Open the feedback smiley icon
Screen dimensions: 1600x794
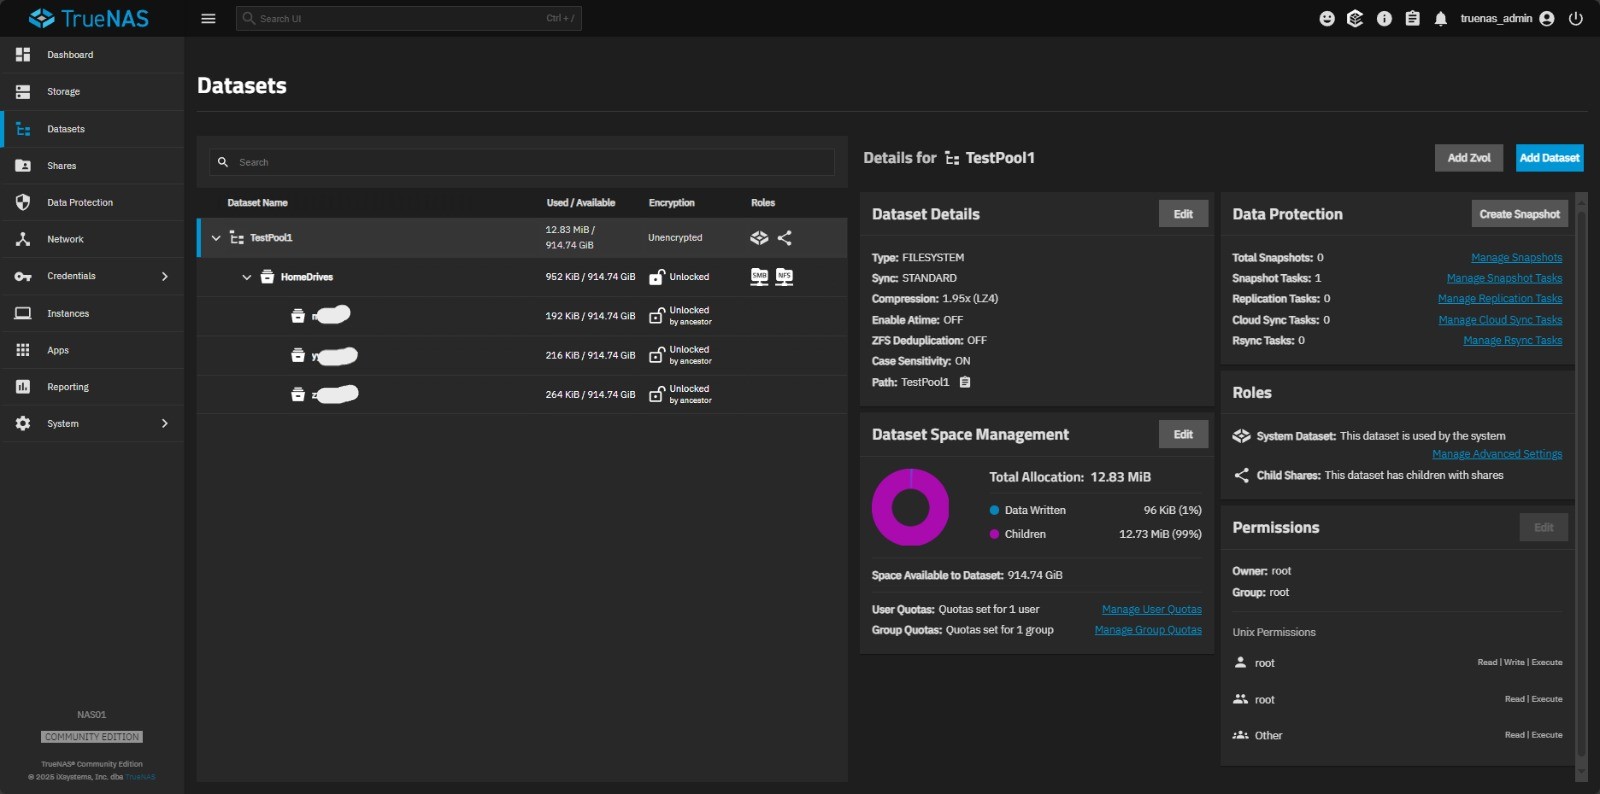click(1327, 18)
